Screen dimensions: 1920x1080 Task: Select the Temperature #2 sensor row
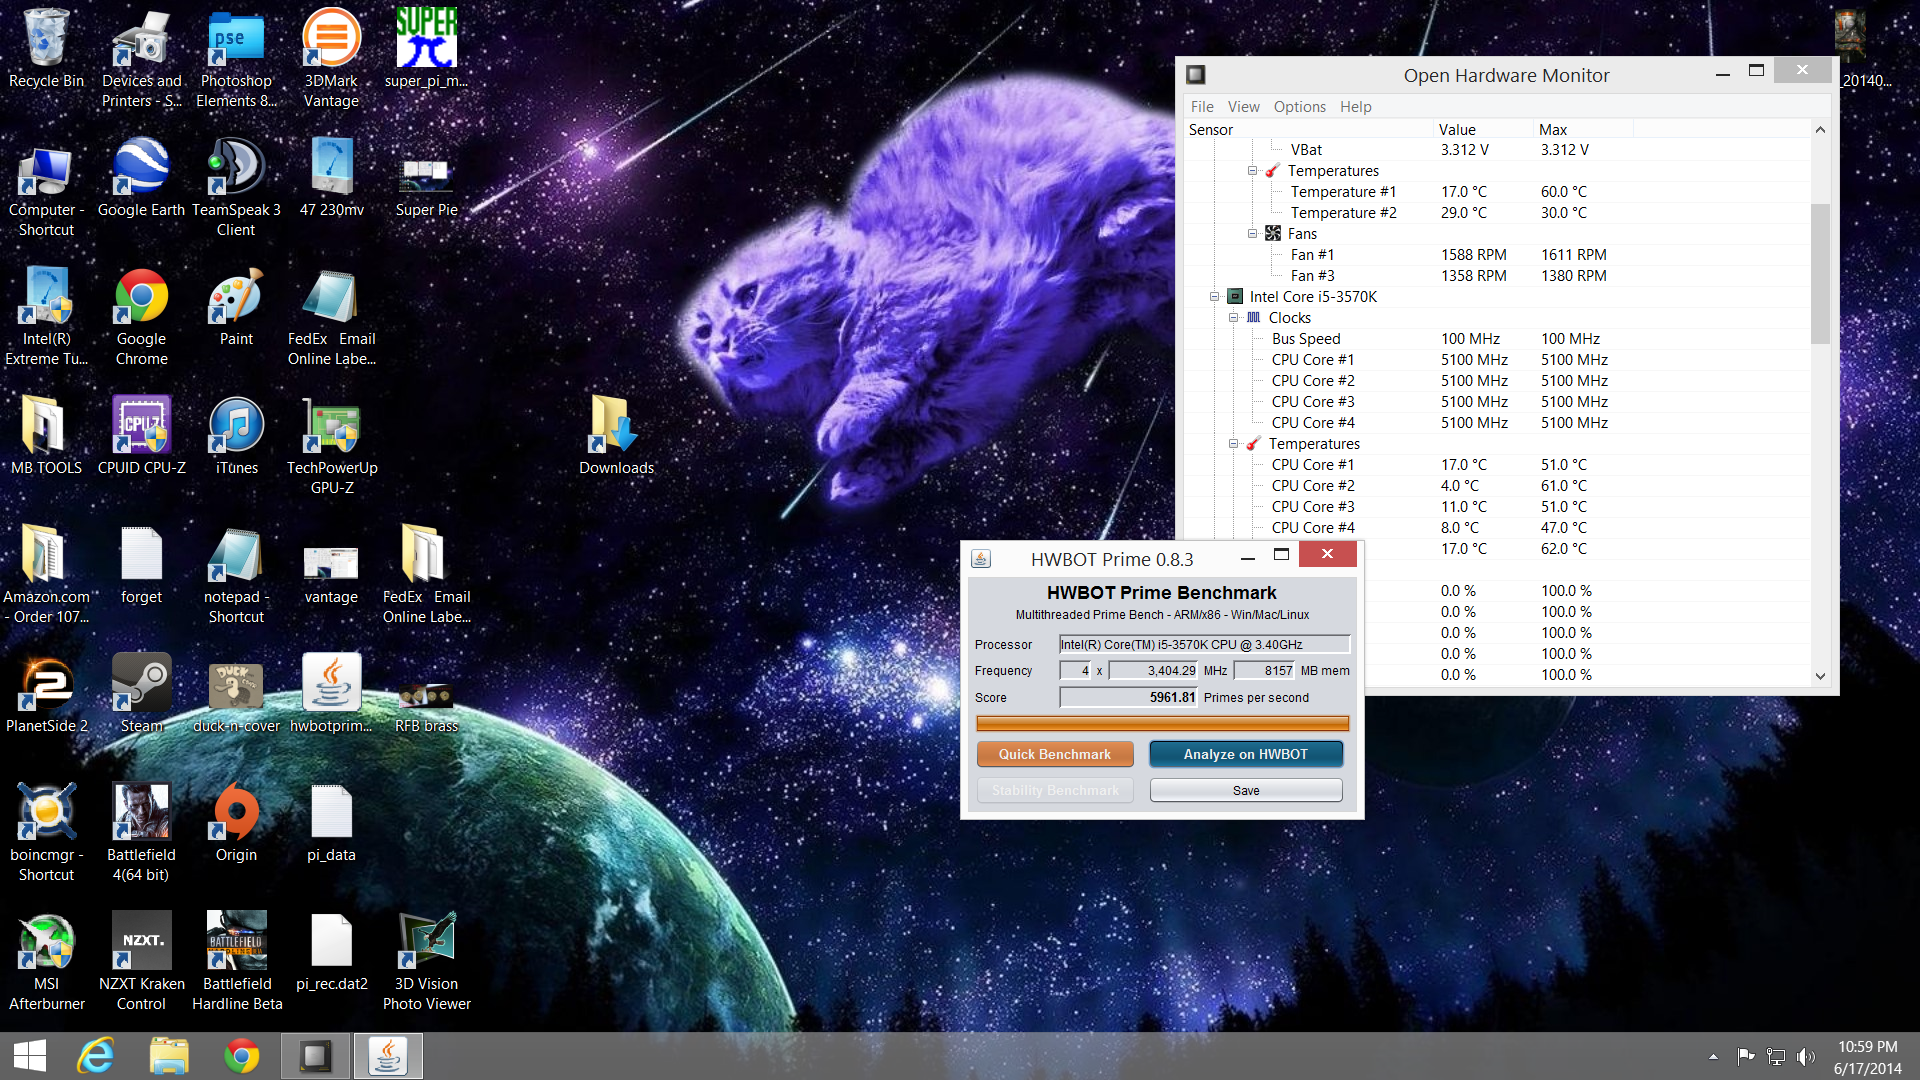point(1497,213)
